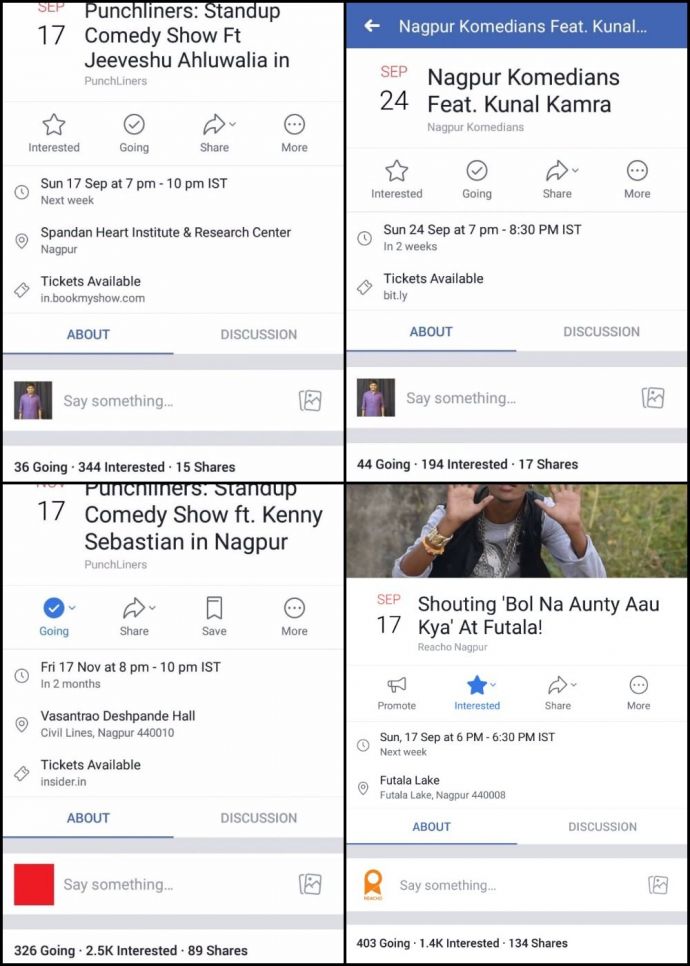Tap the red profile square beside Say something

(34, 884)
